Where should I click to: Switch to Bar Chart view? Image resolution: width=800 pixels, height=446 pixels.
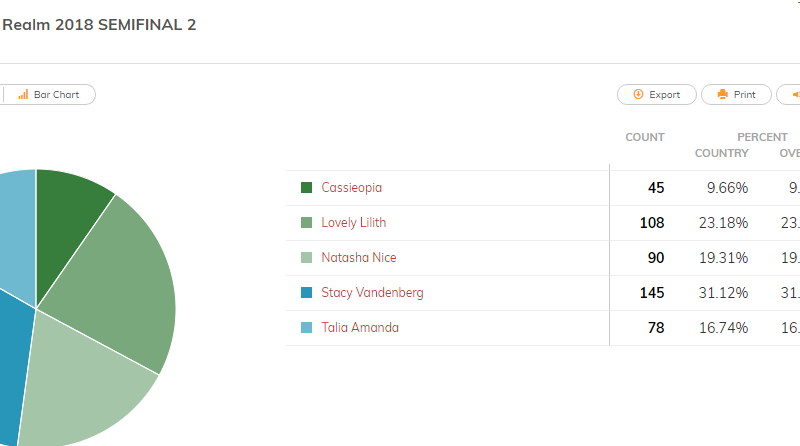(49, 94)
